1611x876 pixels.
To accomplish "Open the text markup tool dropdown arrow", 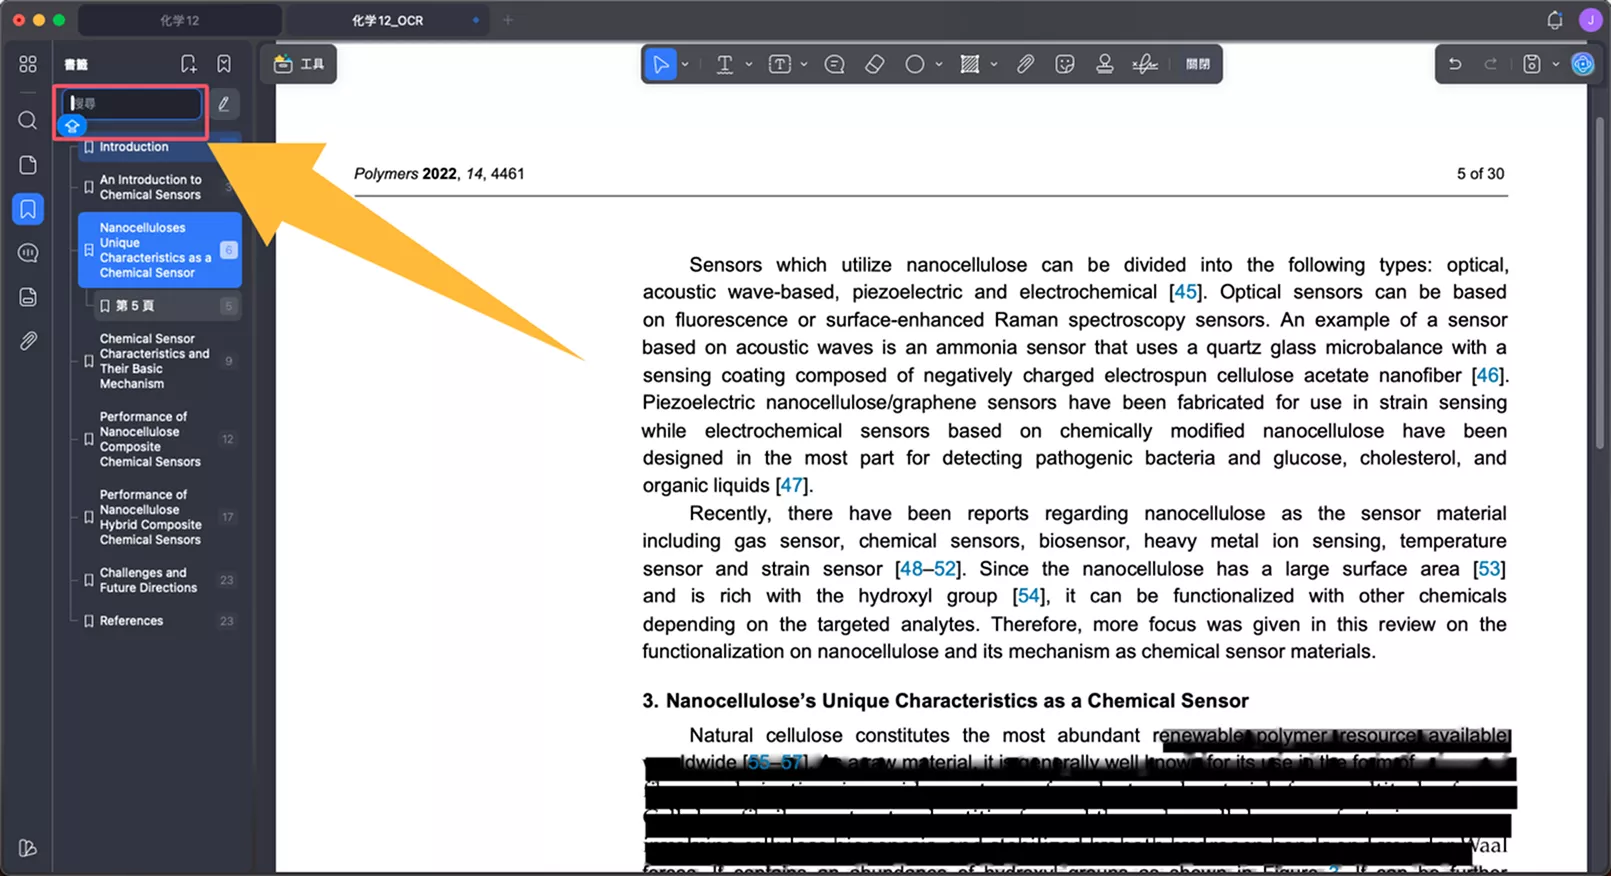I will (x=748, y=64).
